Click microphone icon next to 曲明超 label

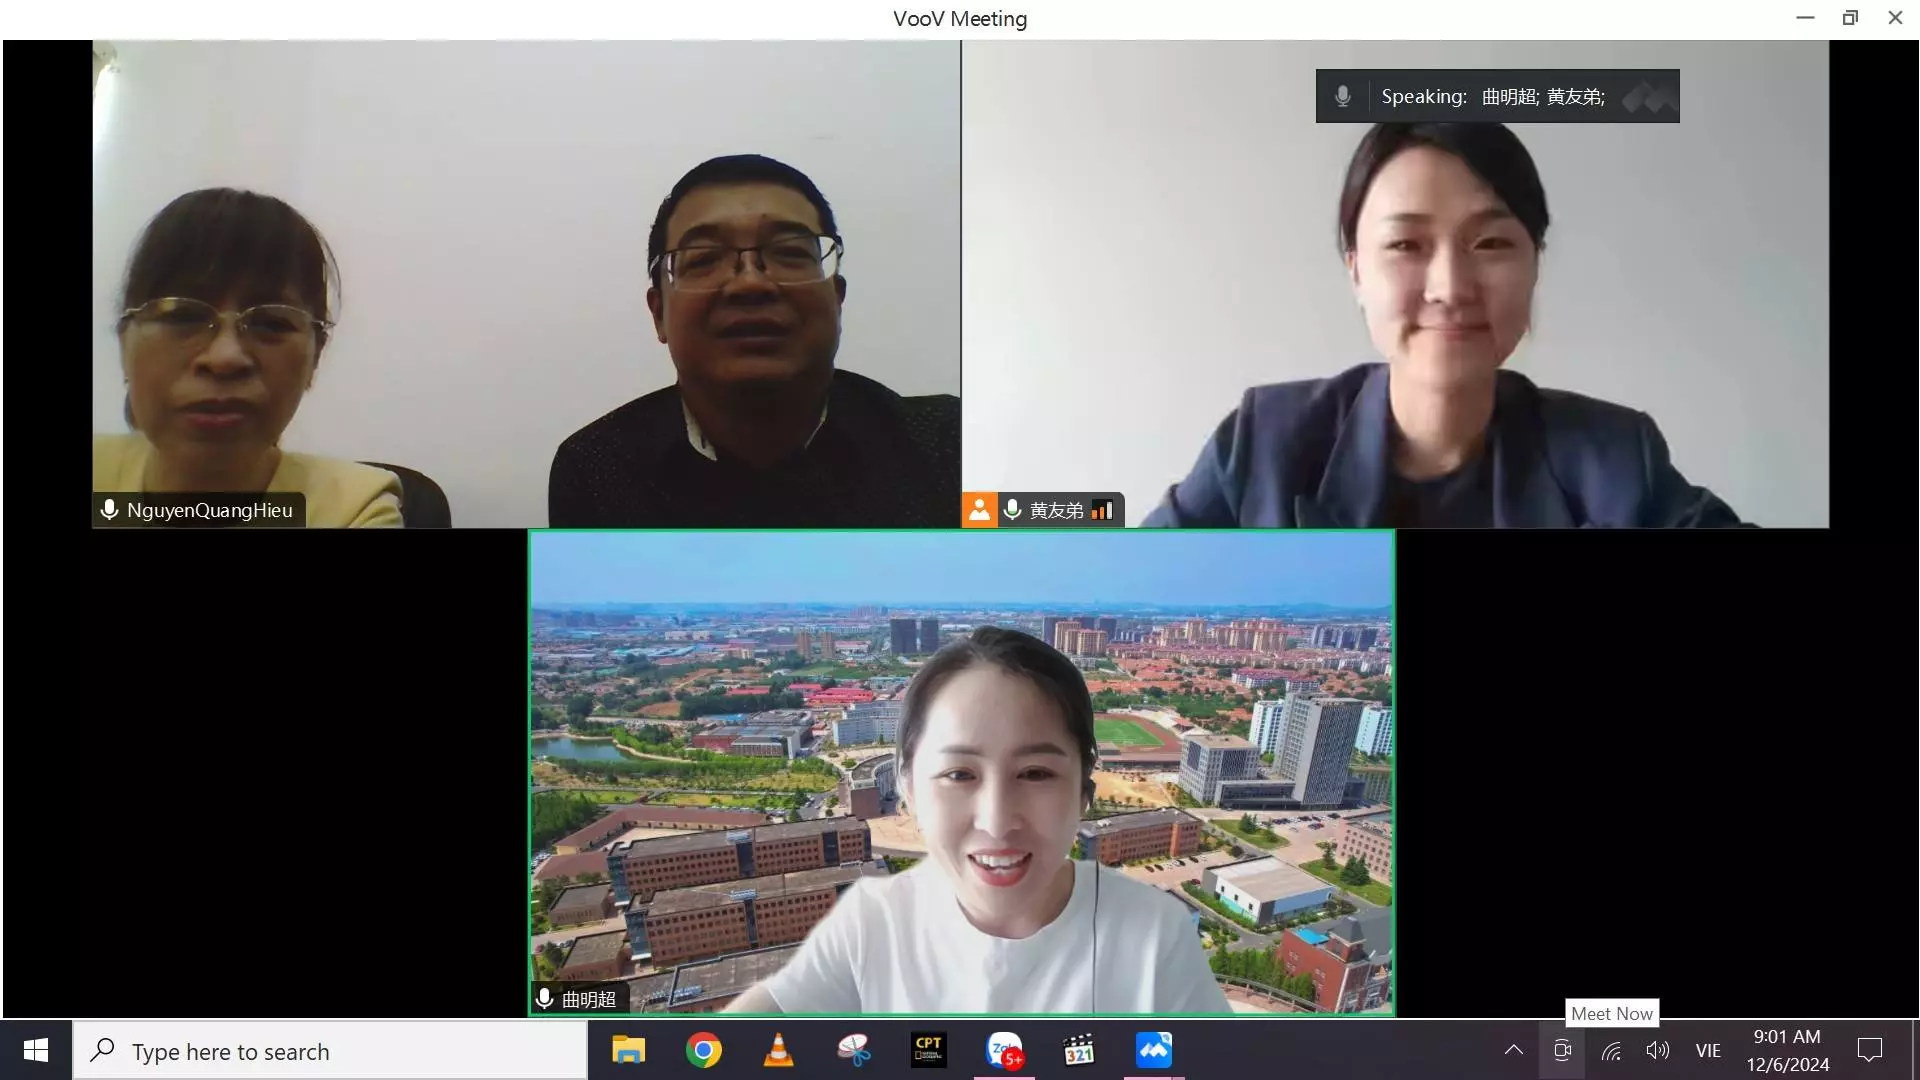click(x=545, y=998)
